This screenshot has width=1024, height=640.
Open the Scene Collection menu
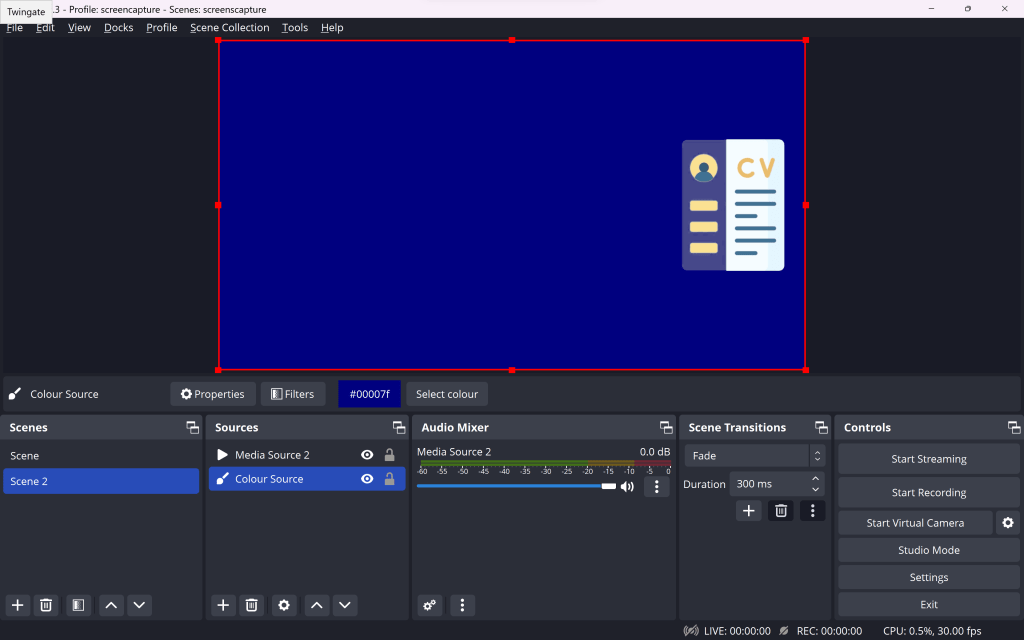point(229,27)
